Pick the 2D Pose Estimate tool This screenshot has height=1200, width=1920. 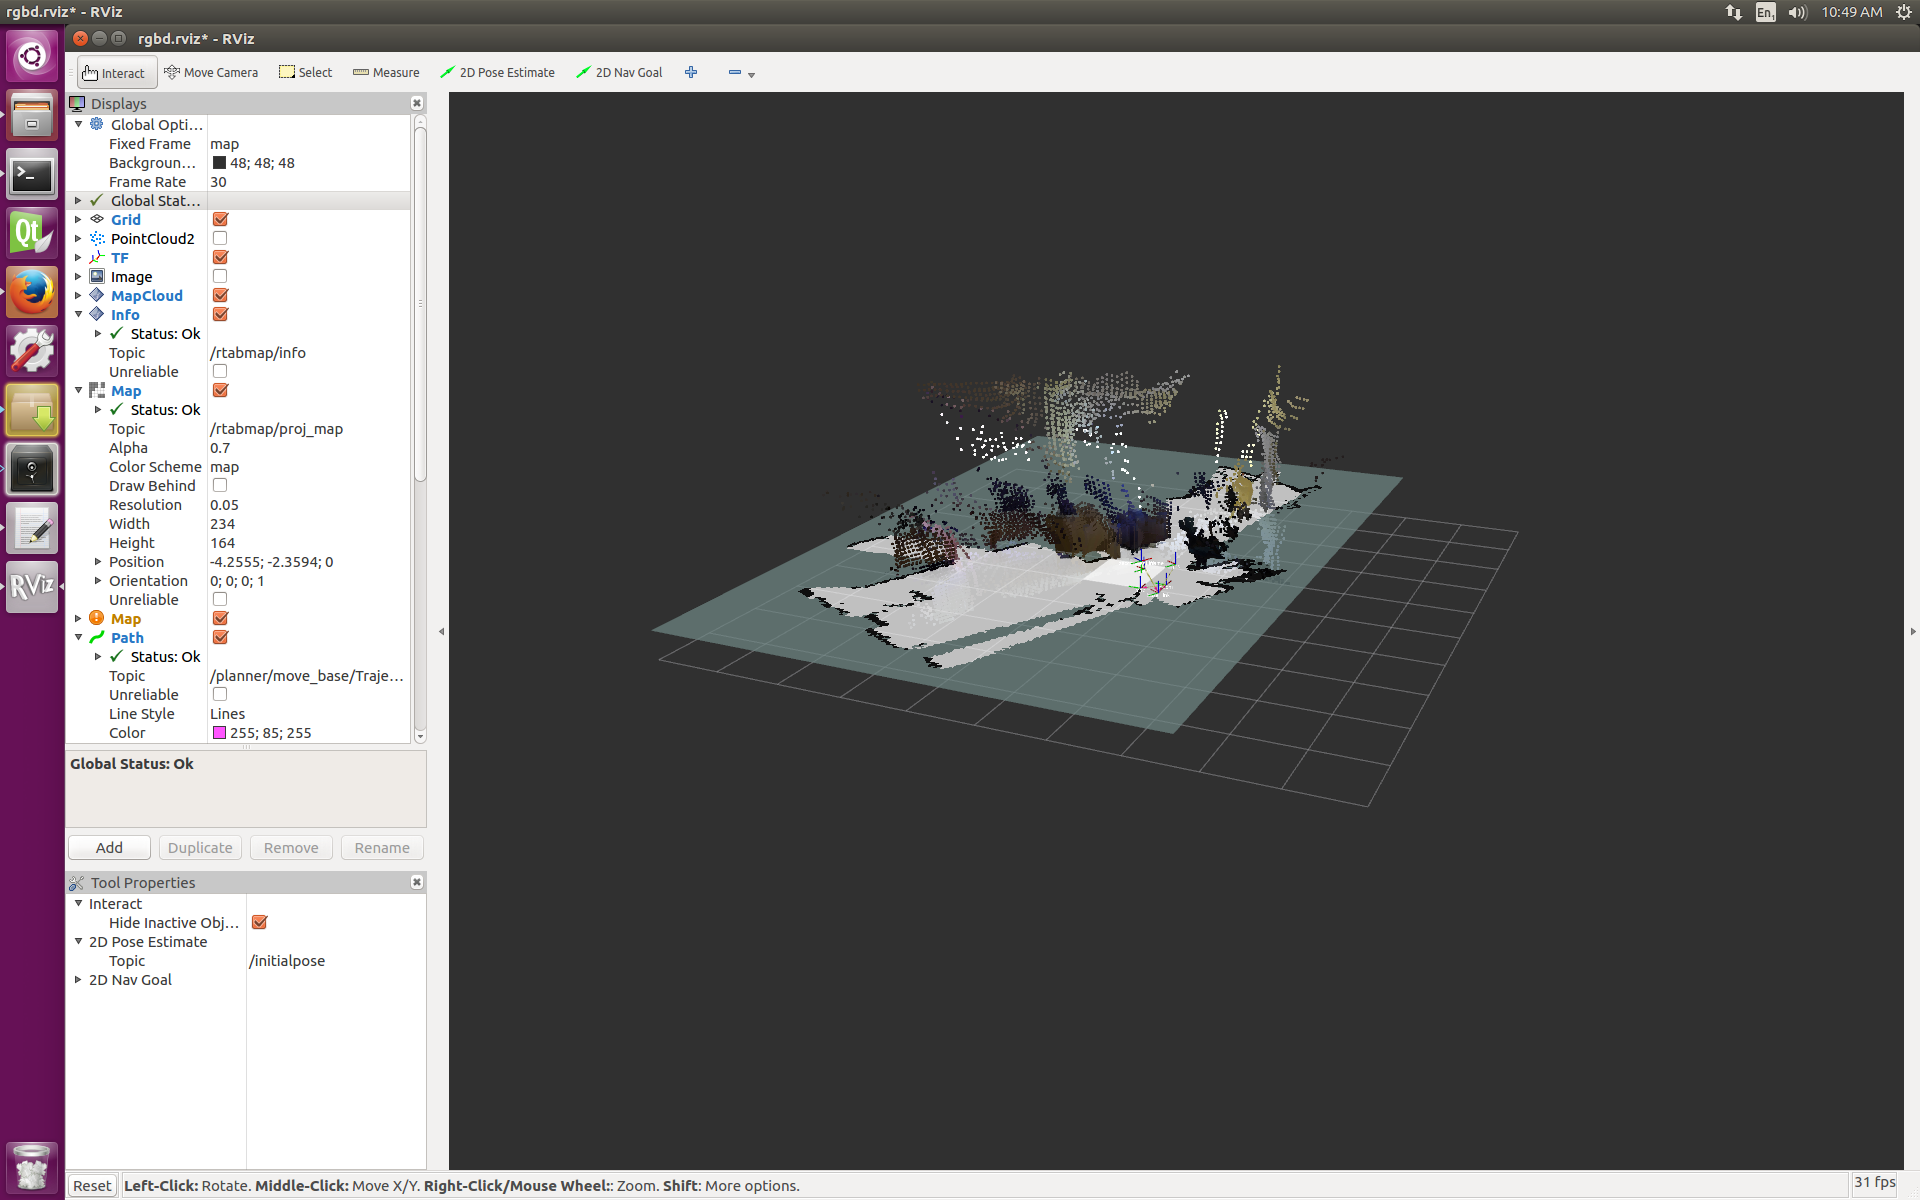click(498, 73)
